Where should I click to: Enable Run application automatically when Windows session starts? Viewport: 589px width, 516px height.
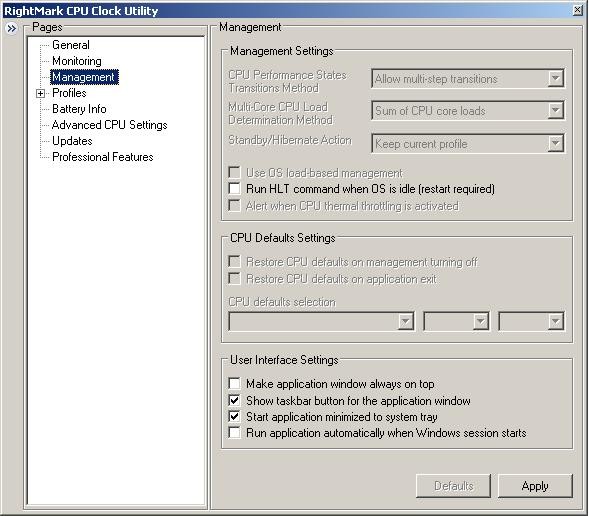coord(234,433)
